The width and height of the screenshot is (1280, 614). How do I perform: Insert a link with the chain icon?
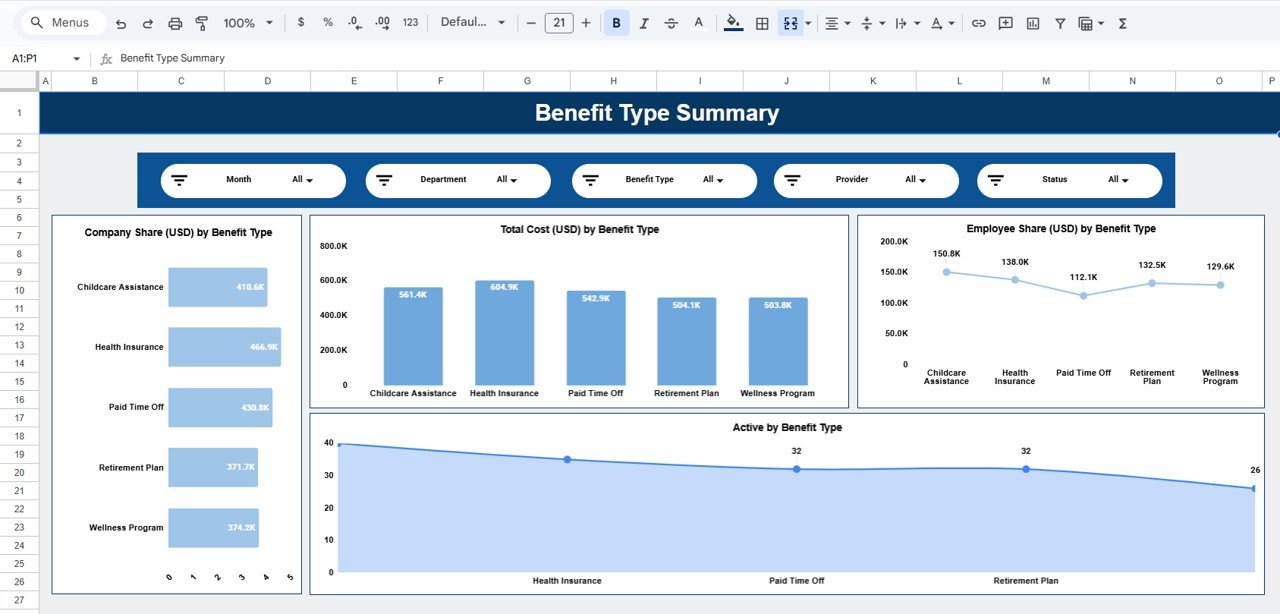(977, 21)
